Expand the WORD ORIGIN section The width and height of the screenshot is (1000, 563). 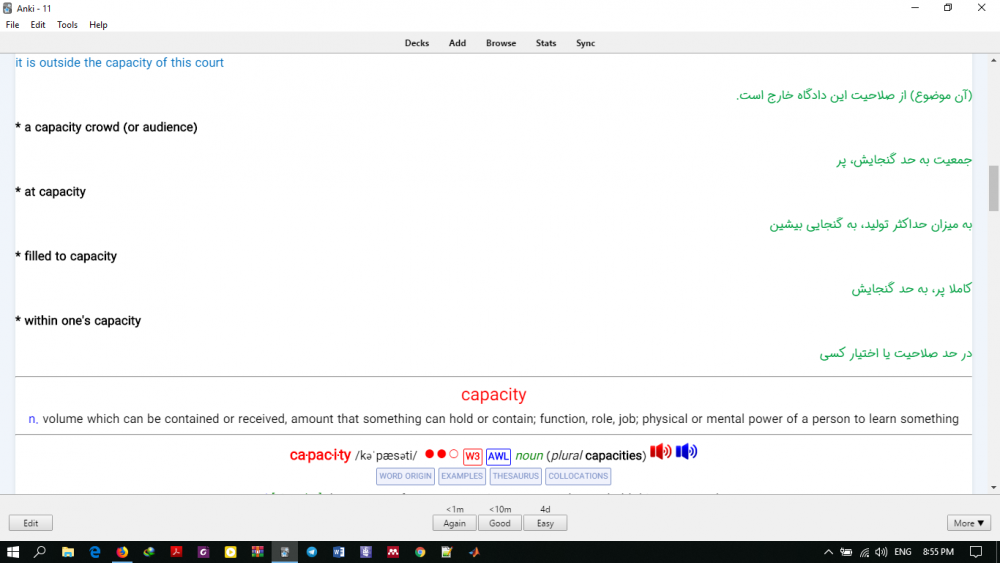(x=405, y=477)
